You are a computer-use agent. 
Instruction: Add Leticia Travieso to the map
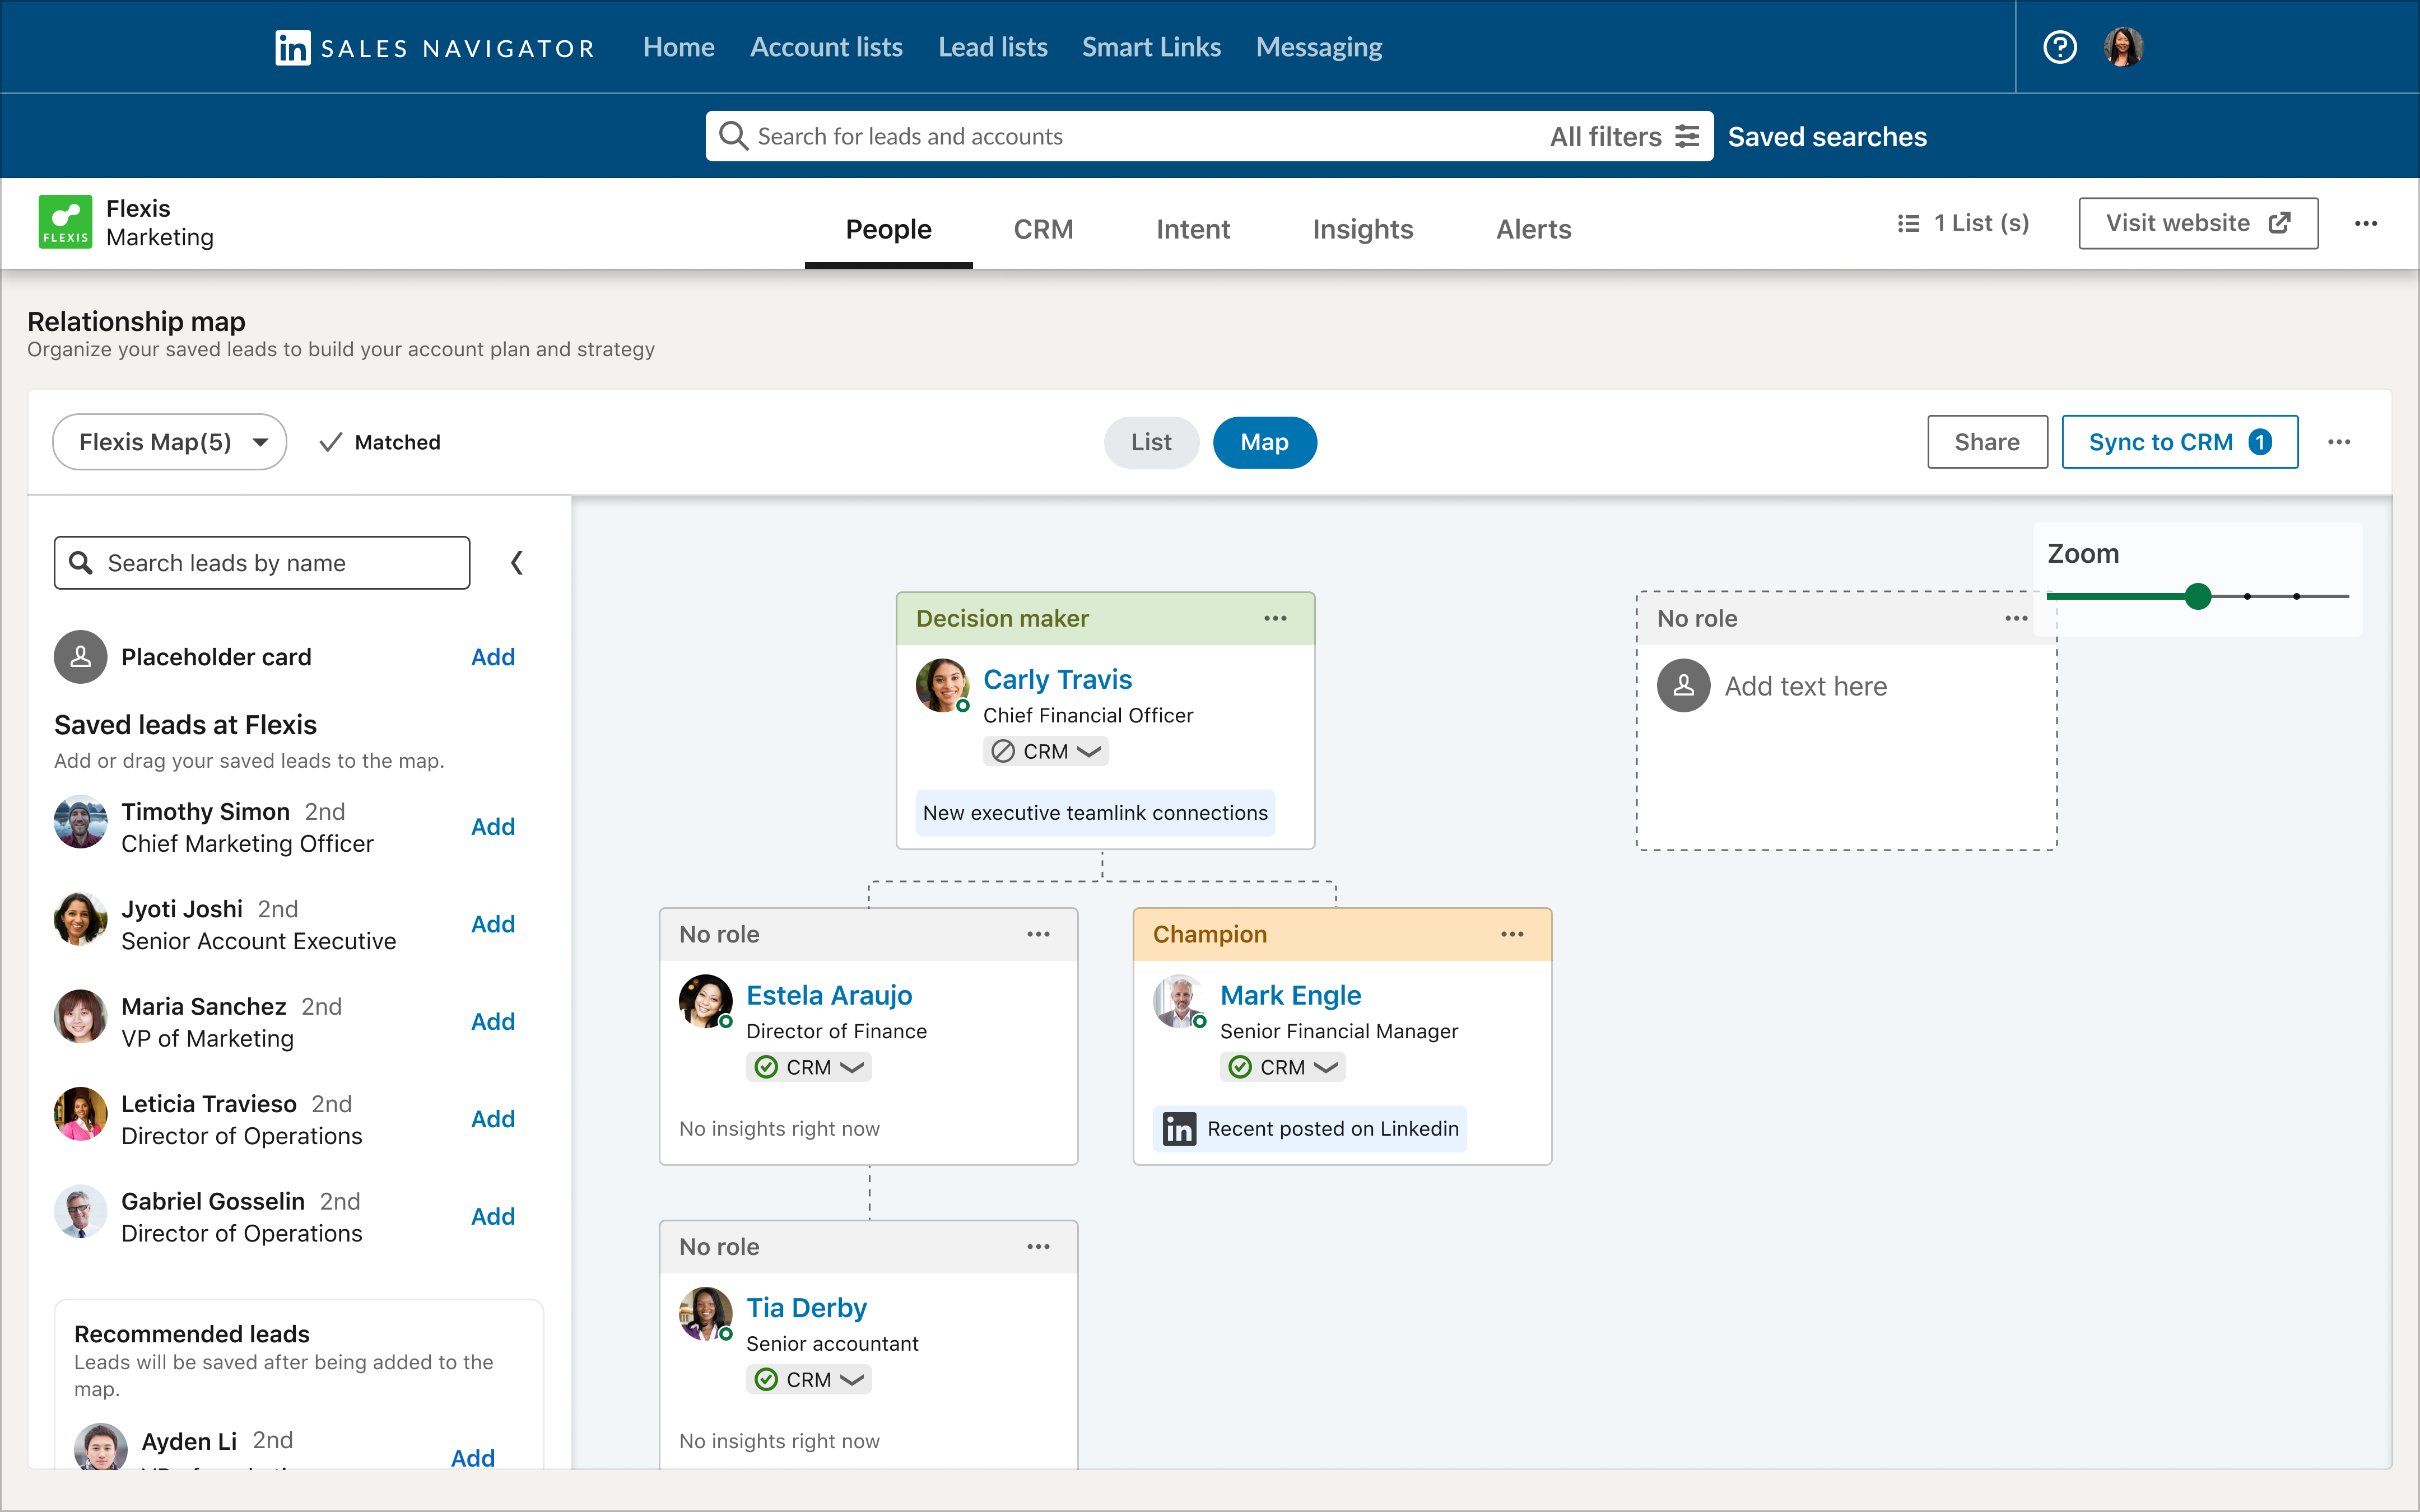pyautogui.click(x=493, y=1119)
